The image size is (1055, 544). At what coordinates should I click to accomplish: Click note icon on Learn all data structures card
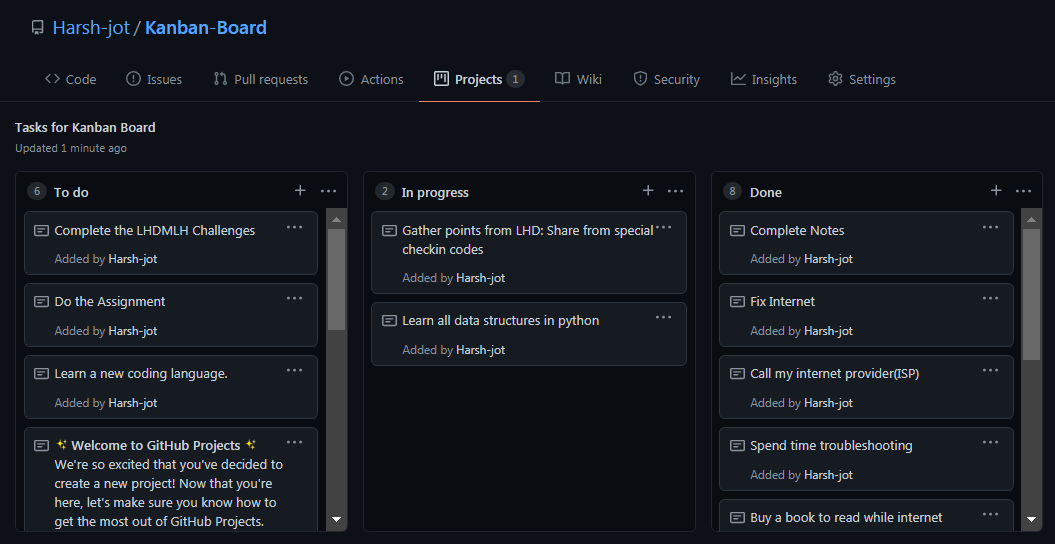tap(389, 321)
